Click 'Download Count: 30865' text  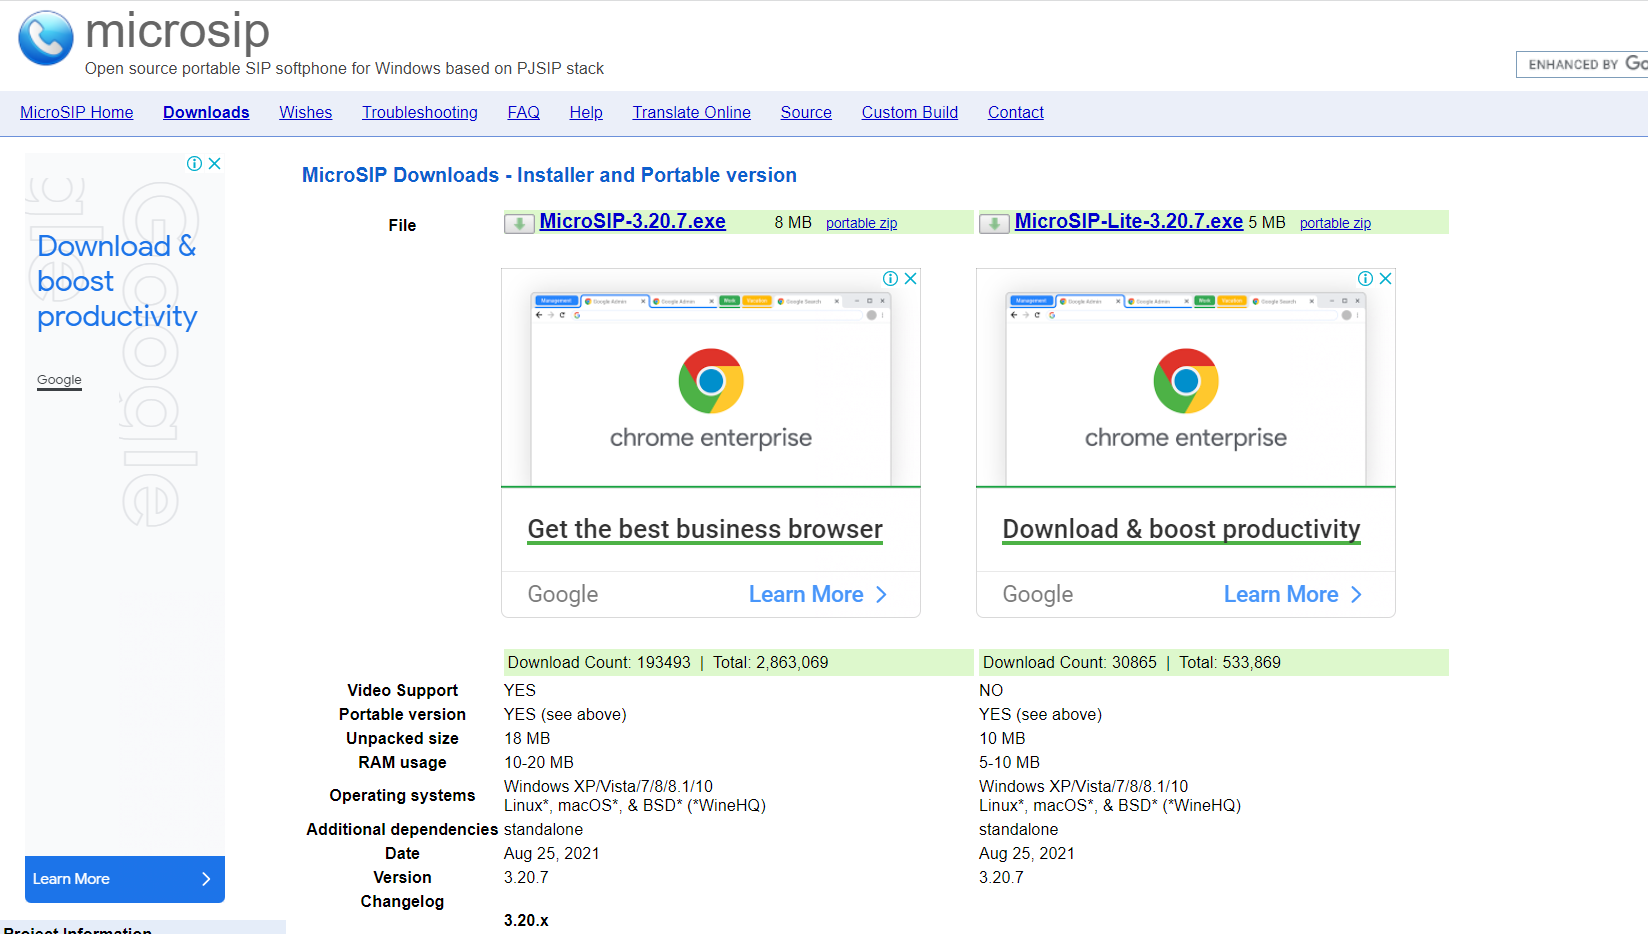click(x=1069, y=662)
